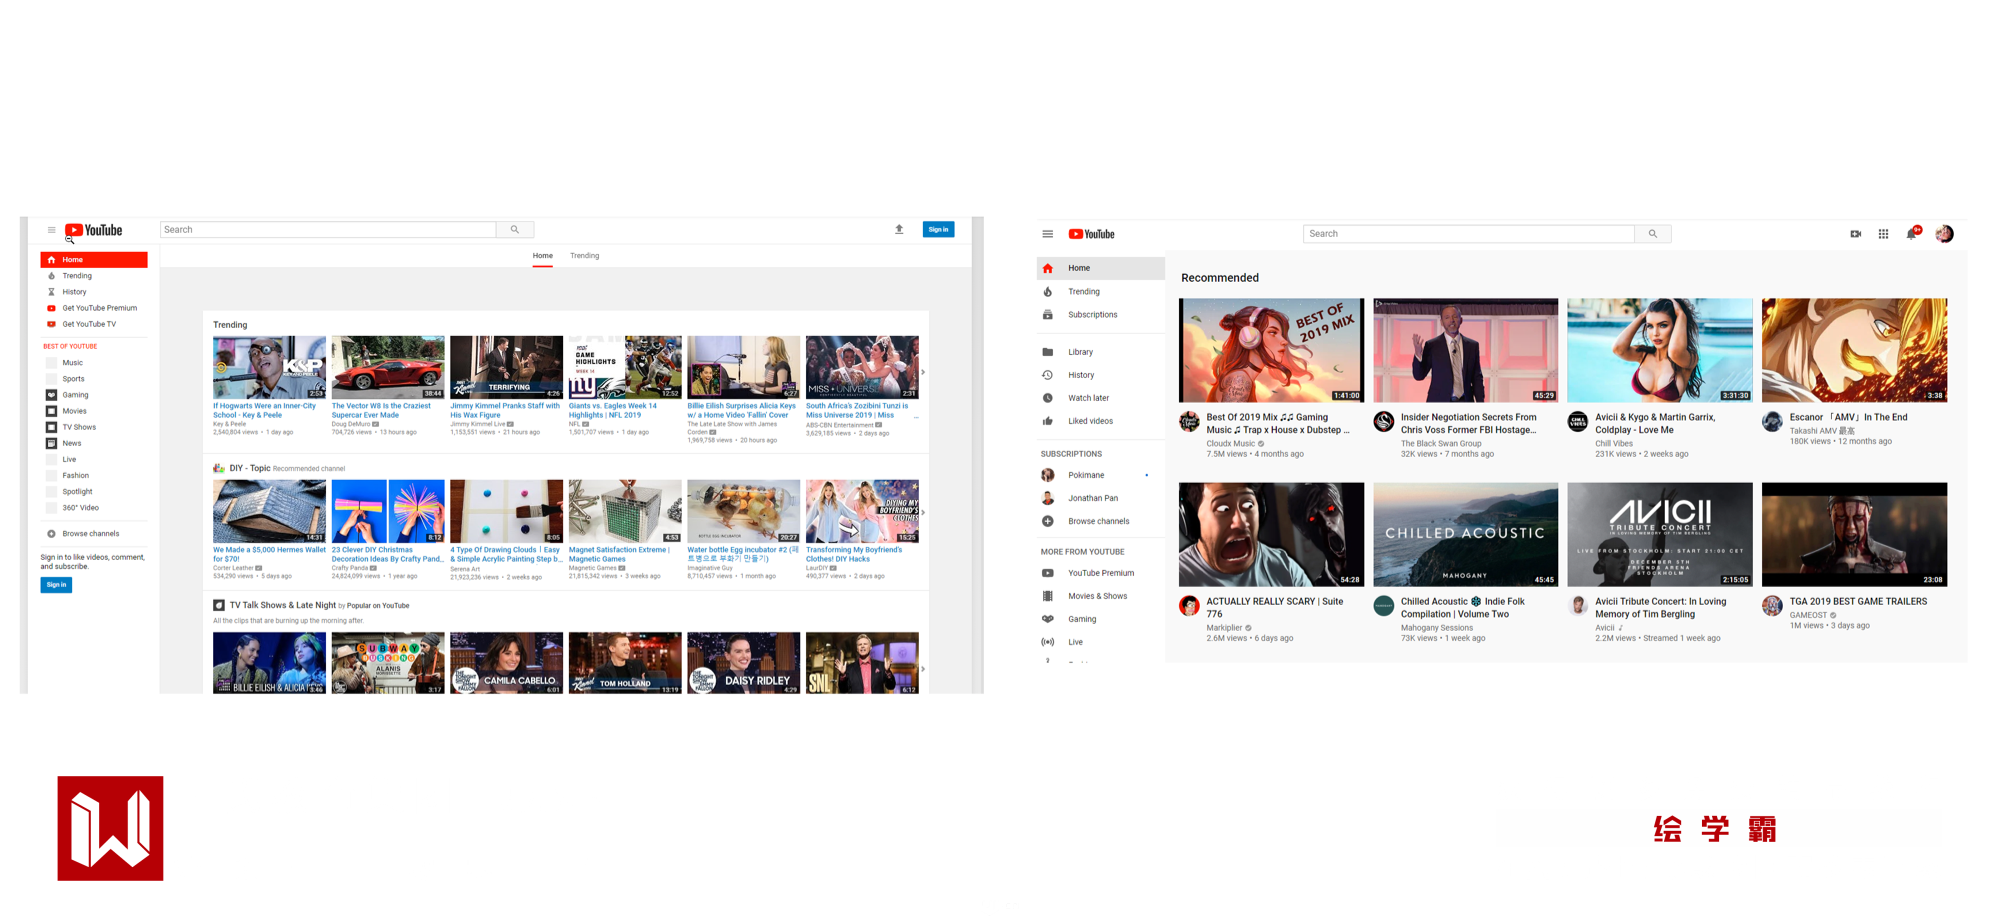Open Jonathan Pan under Subscriptions
Image resolution: width=2000 pixels, height=921 pixels.
(x=1093, y=498)
